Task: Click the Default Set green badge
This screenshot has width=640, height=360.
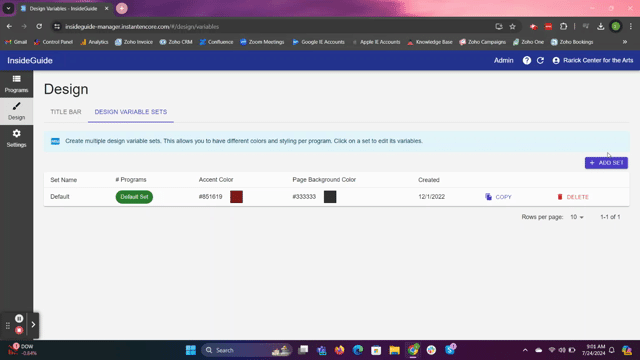Action: (134, 197)
